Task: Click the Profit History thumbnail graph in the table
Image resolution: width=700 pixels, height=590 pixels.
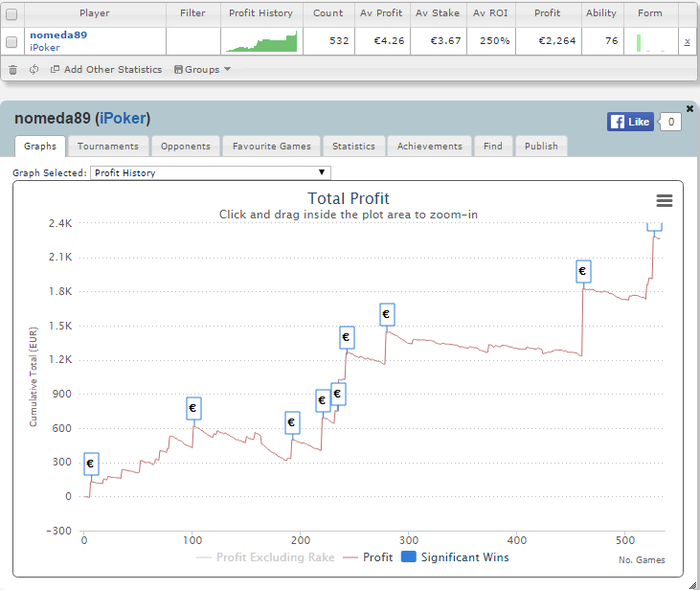Action: tap(262, 42)
